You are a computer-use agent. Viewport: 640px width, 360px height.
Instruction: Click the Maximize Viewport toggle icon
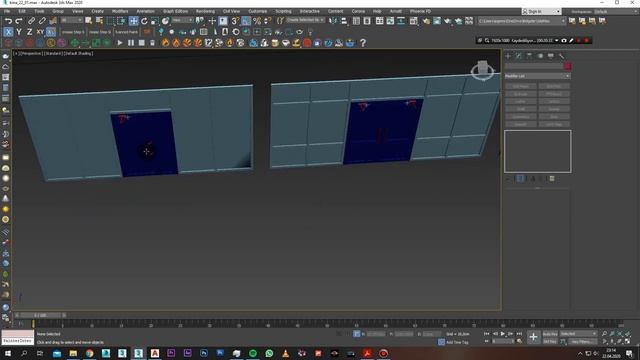(627, 341)
